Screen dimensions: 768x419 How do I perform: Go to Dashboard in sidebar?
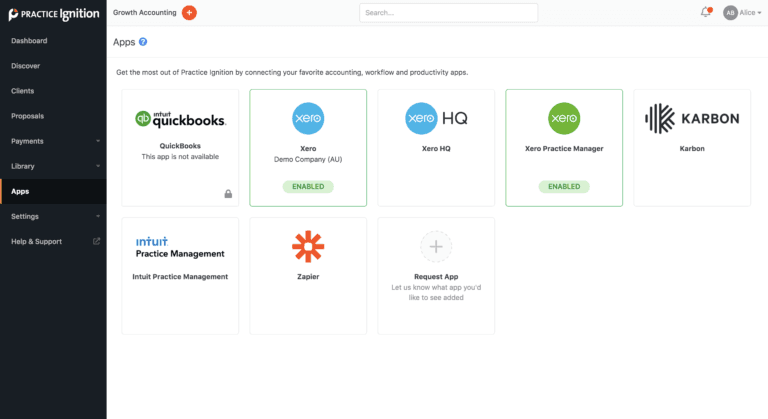[29, 41]
